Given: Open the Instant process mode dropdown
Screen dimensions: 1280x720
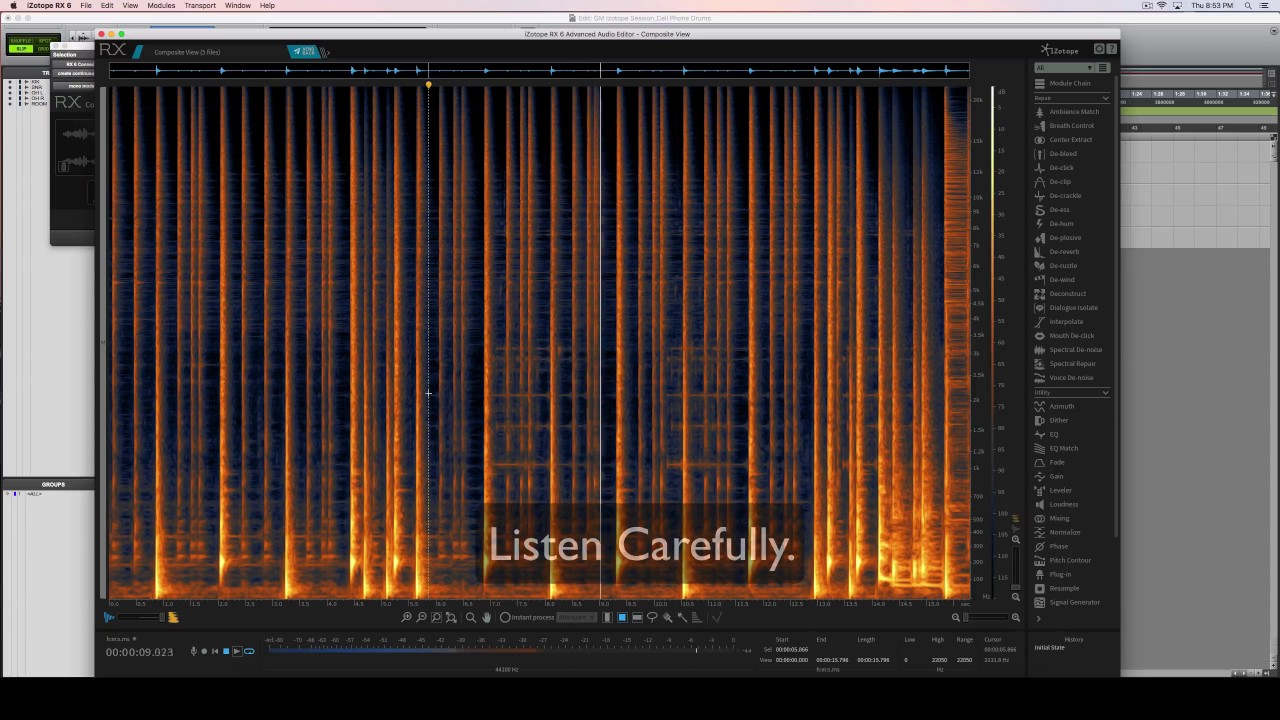Looking at the screenshot, I should [576, 618].
